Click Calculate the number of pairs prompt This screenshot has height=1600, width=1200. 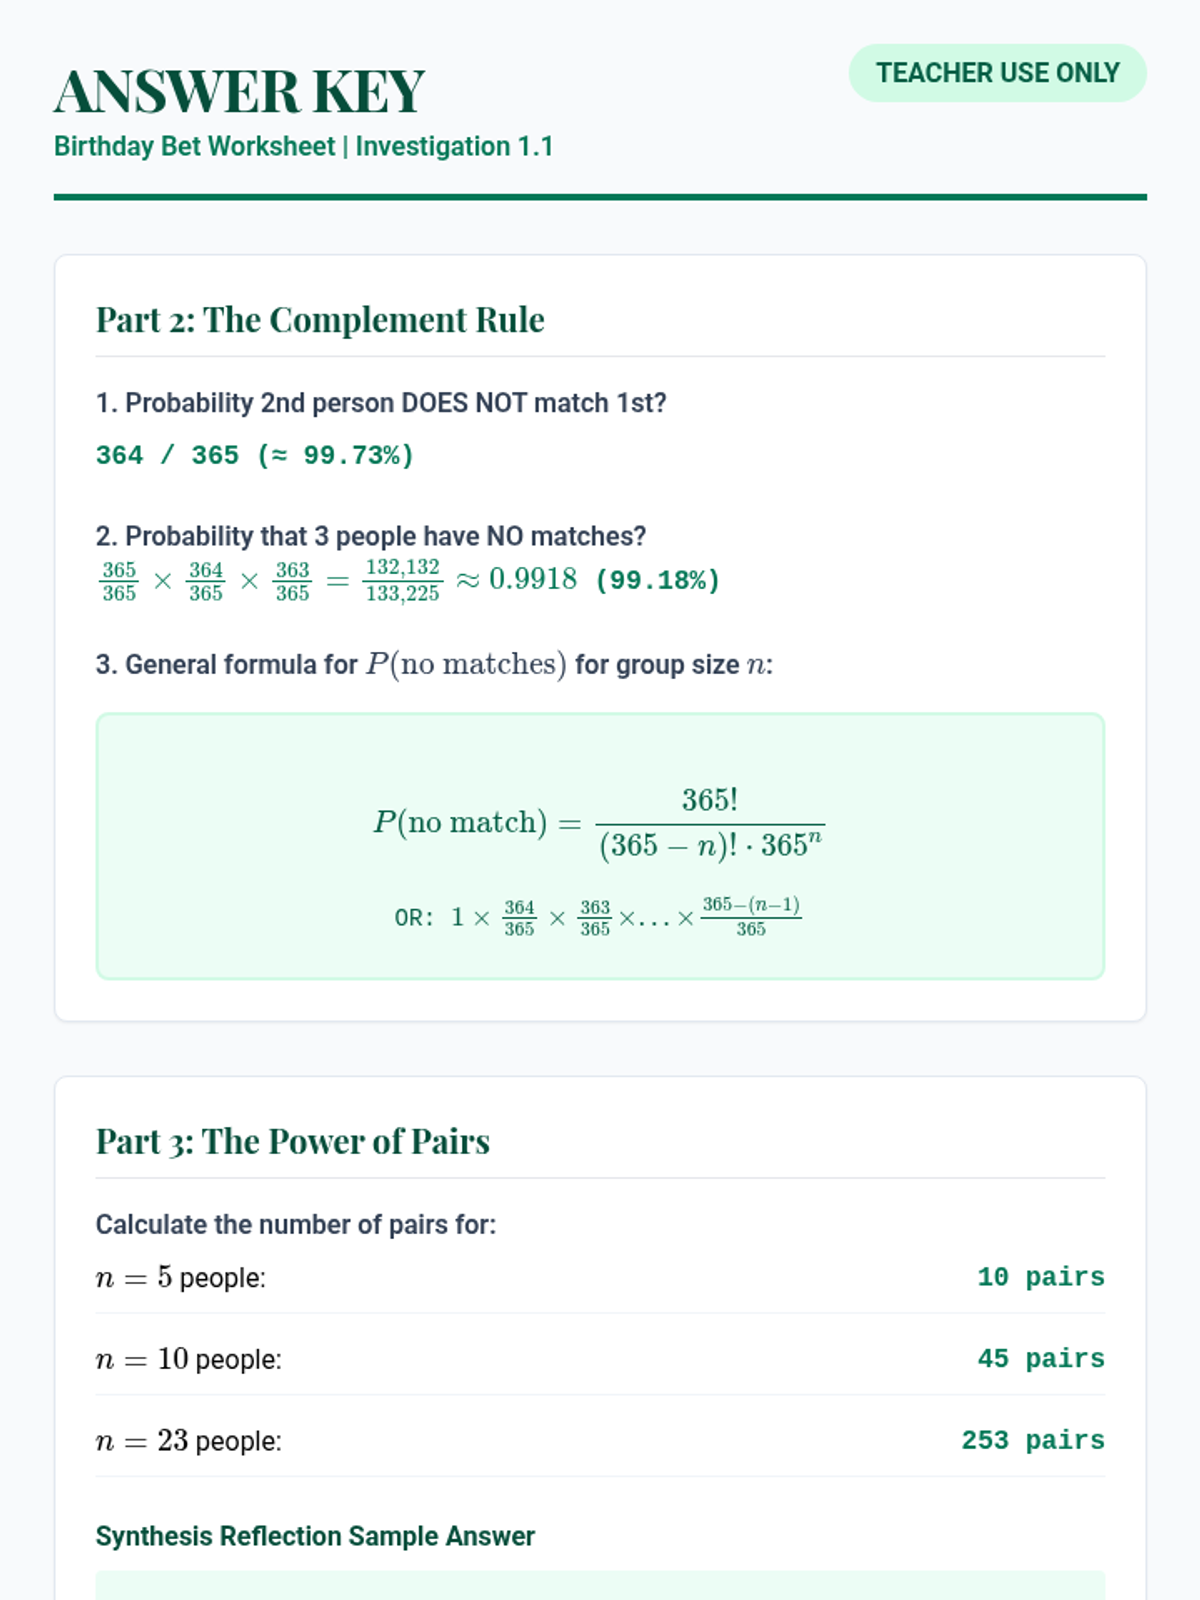296,1225
